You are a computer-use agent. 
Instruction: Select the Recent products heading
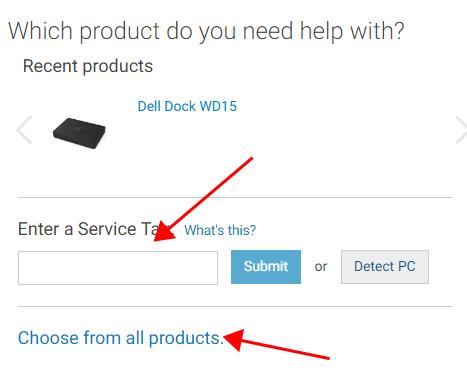point(88,66)
